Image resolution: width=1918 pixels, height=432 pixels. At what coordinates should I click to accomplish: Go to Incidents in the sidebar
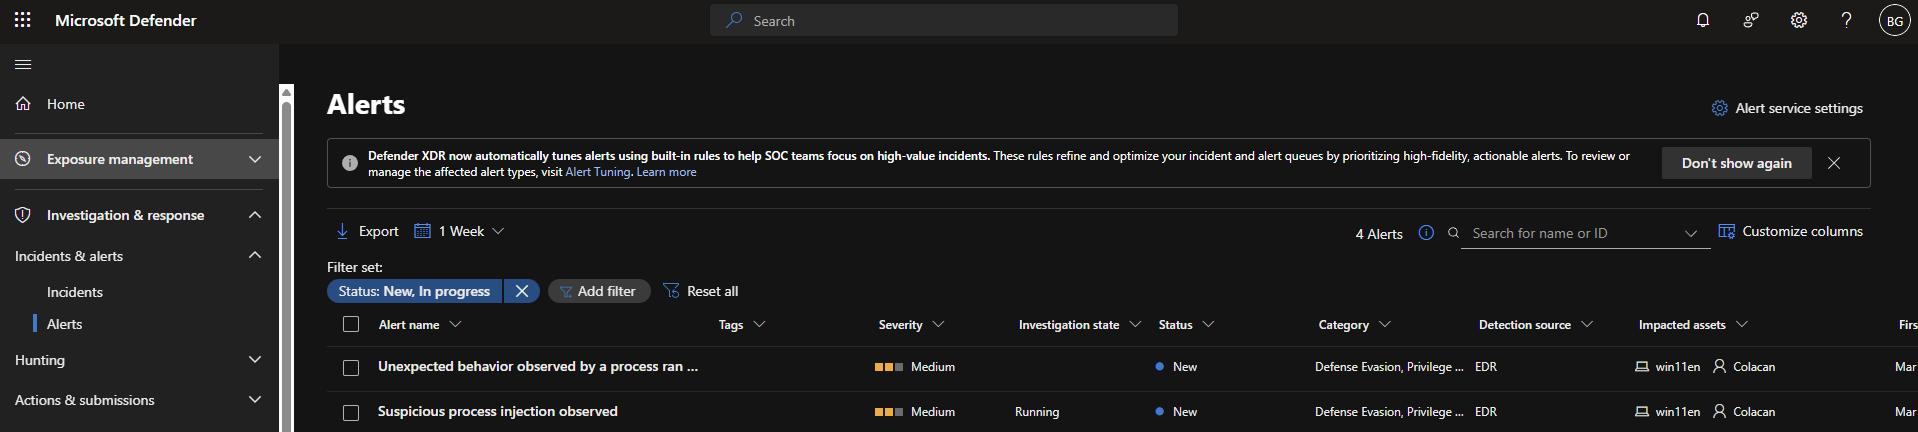[x=75, y=292]
